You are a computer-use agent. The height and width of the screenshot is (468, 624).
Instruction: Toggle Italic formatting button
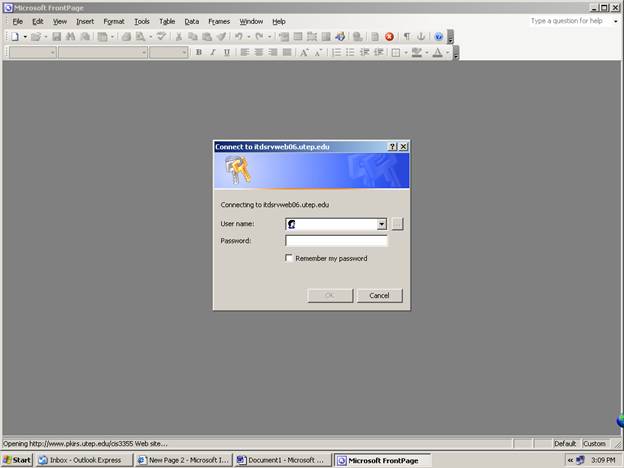(x=213, y=53)
